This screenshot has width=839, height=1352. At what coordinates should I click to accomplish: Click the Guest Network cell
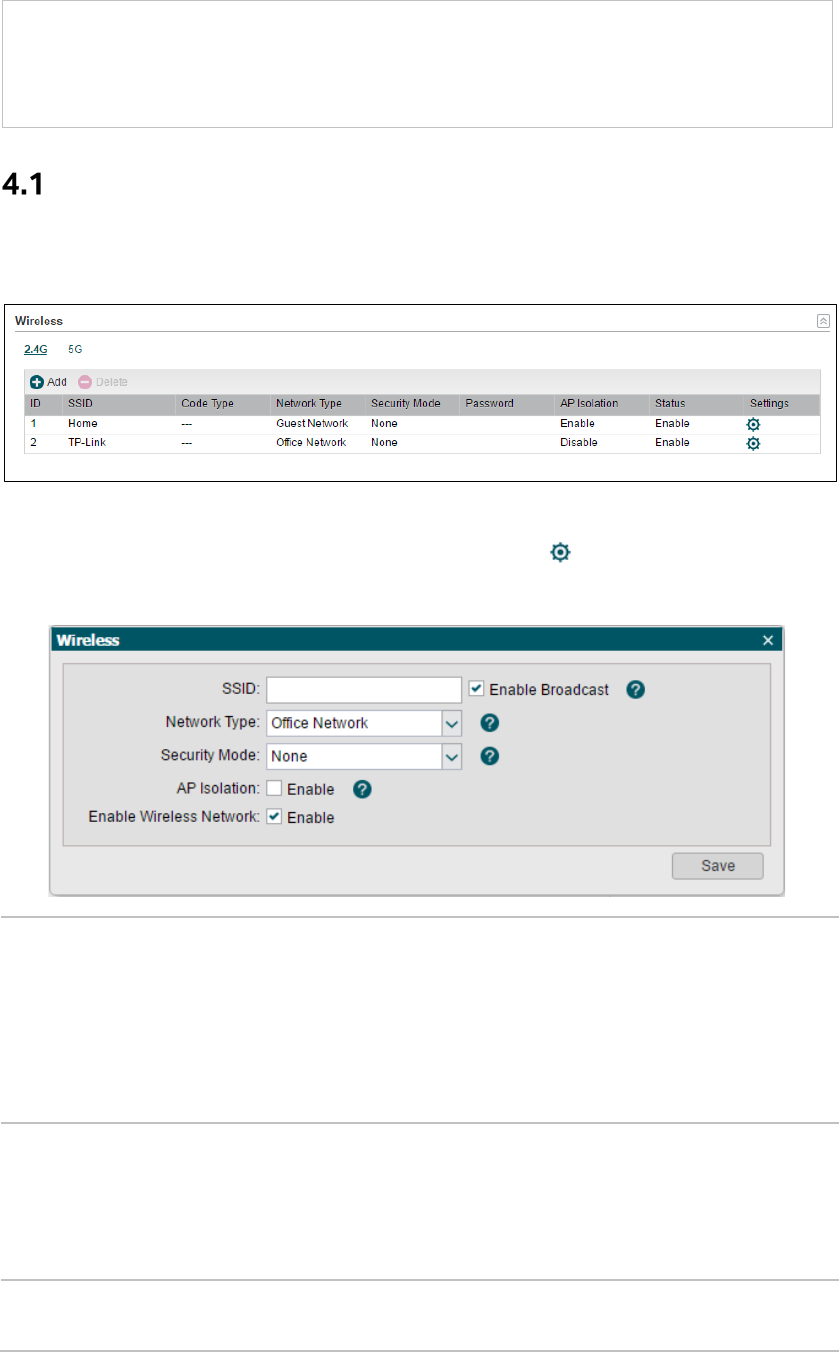pyautogui.click(x=312, y=424)
